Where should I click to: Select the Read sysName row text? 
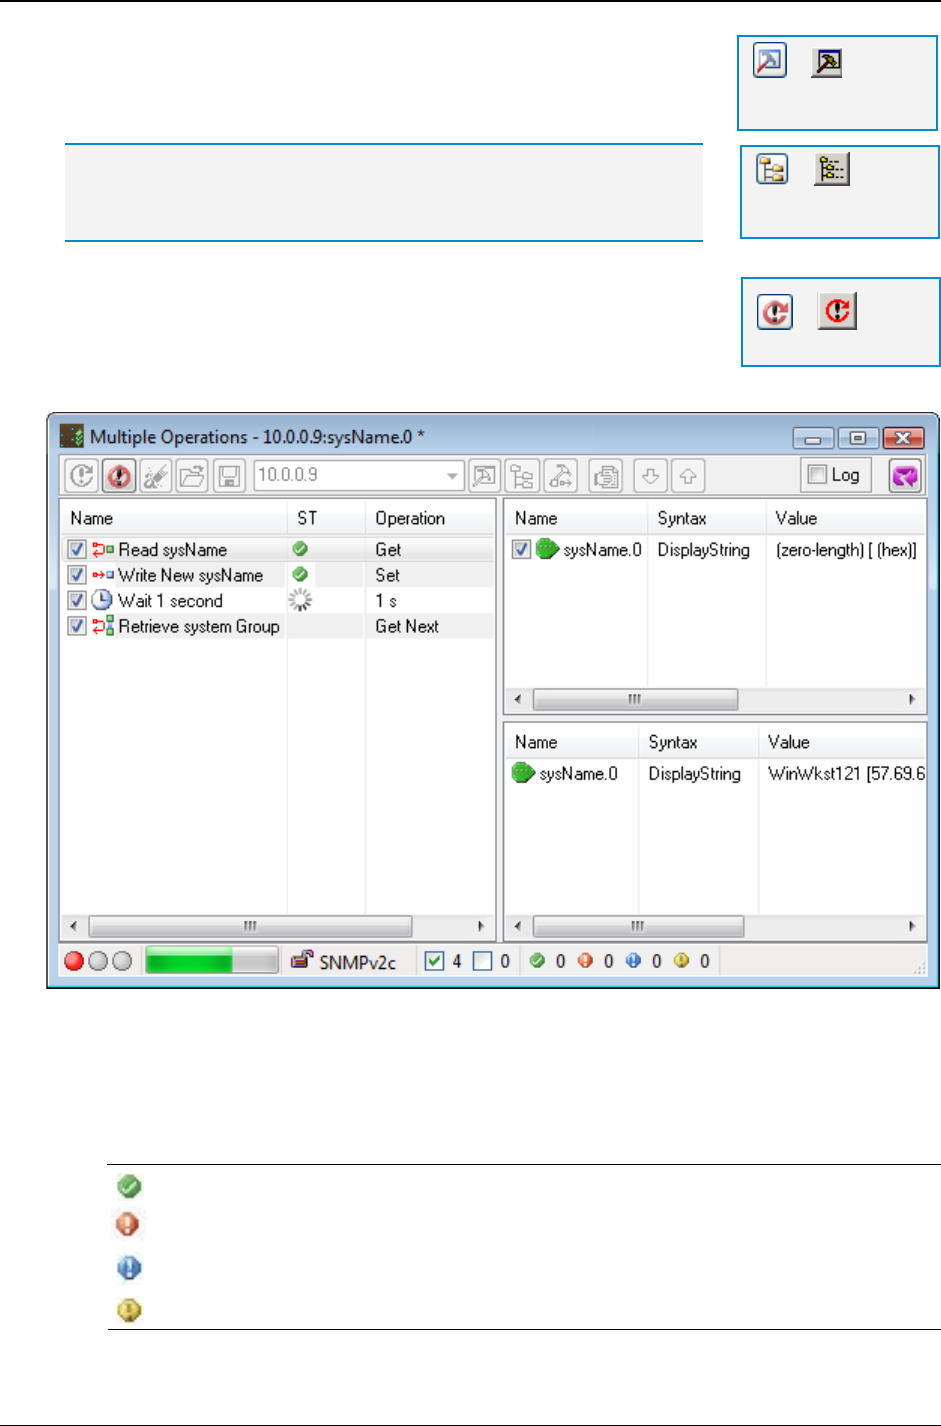[172, 549]
